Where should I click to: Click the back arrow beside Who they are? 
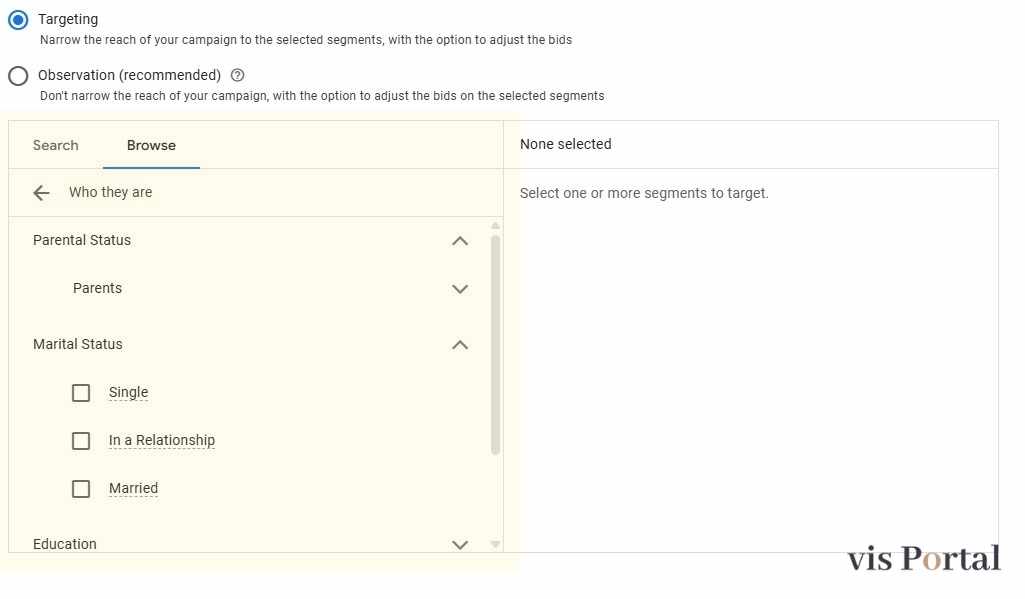[41, 193]
